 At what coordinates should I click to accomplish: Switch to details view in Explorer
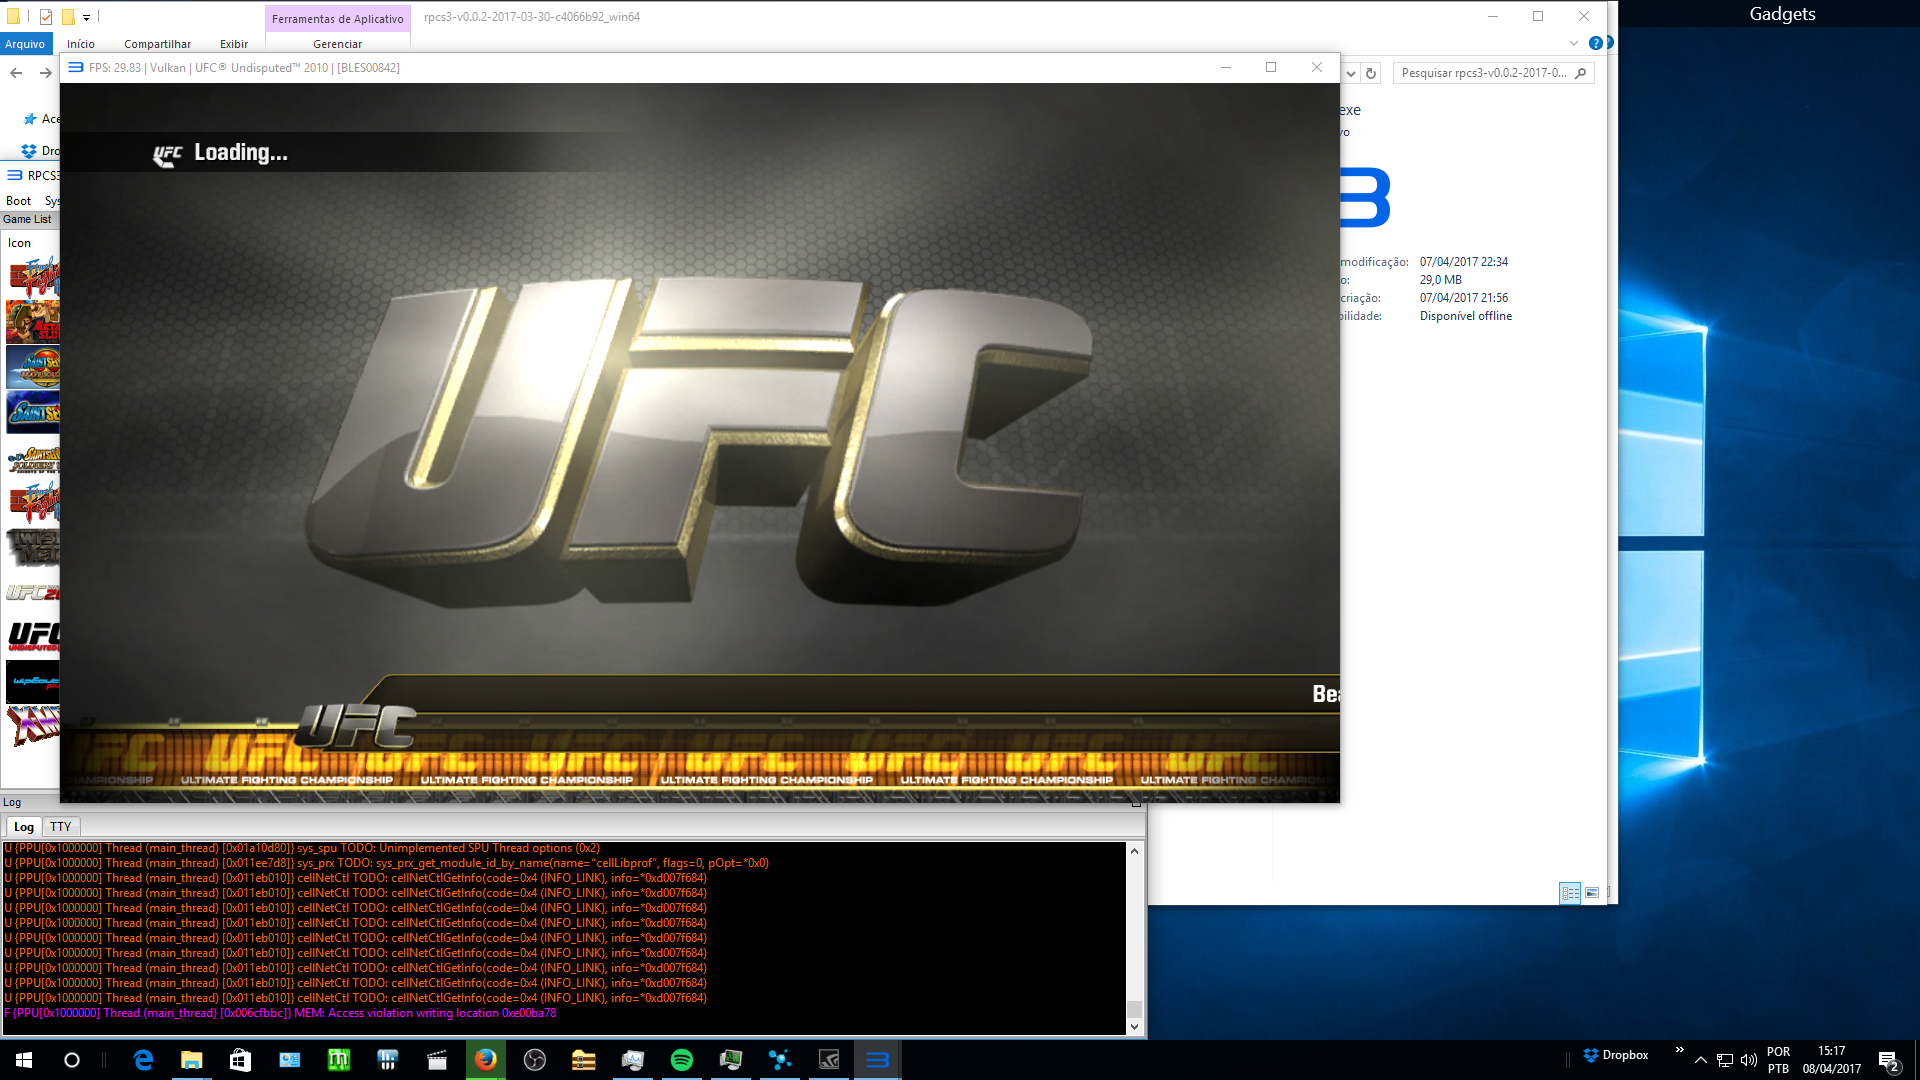point(1570,893)
